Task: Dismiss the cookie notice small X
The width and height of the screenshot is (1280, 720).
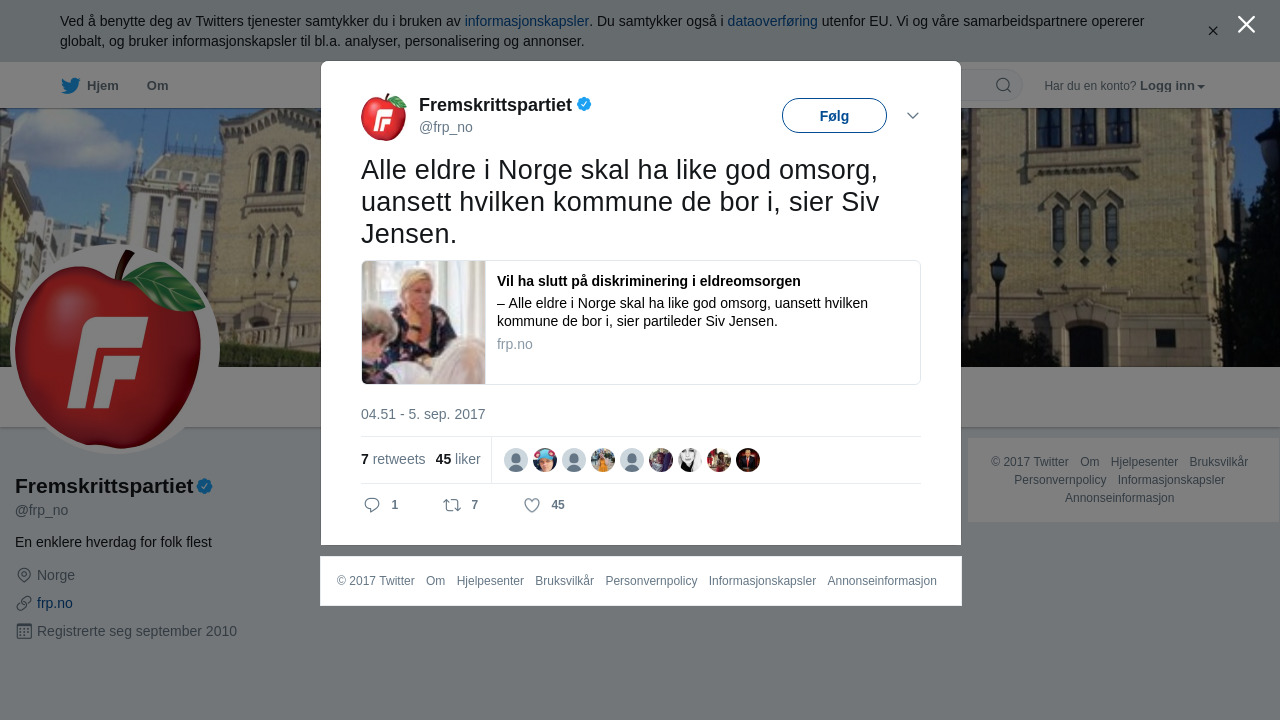Action: point(1213,31)
